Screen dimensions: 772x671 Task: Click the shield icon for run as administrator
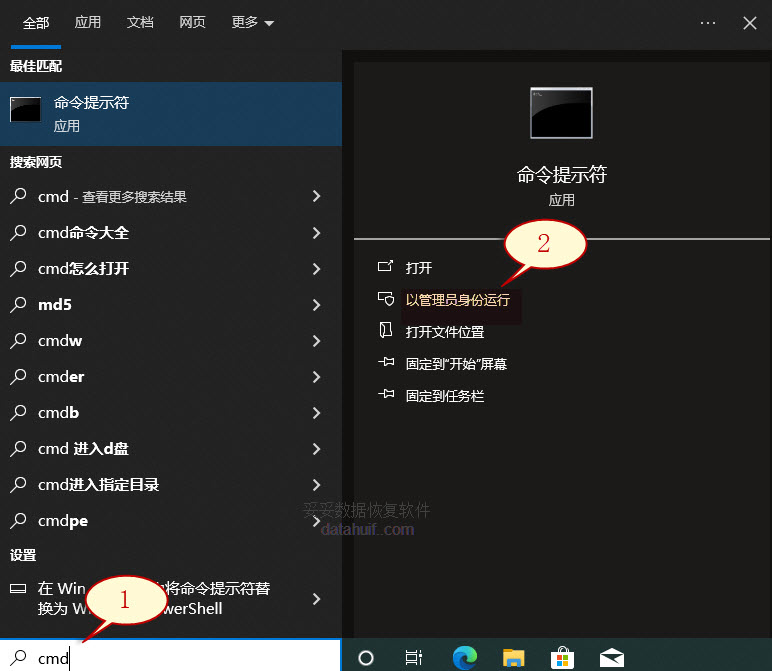click(386, 298)
